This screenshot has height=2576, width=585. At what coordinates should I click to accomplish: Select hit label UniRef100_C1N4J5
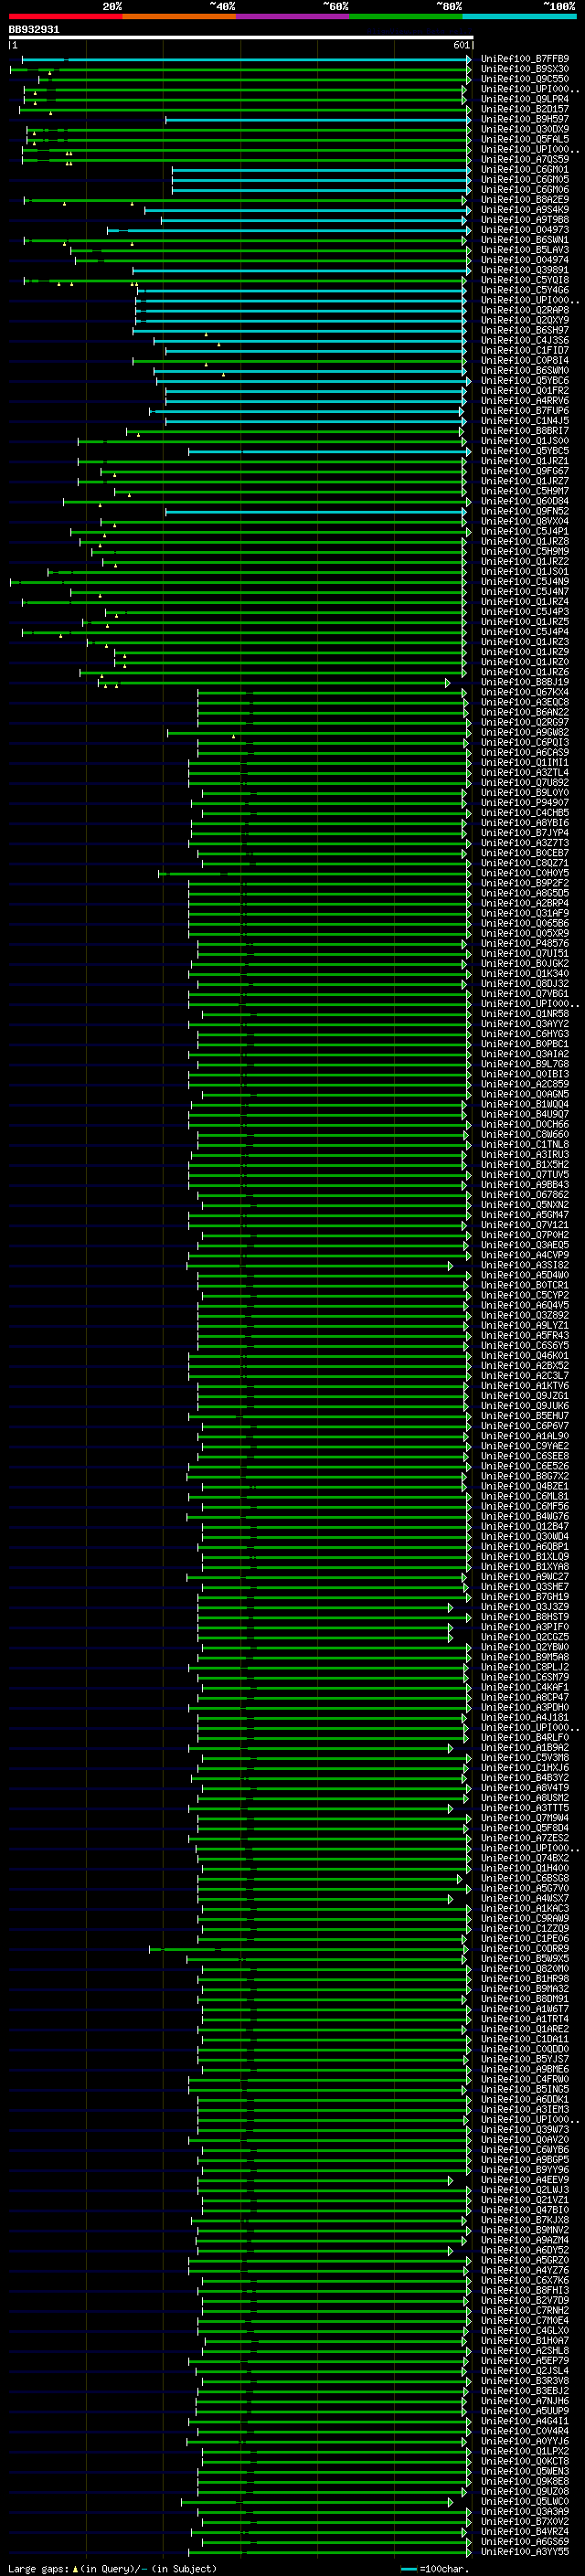click(525, 421)
